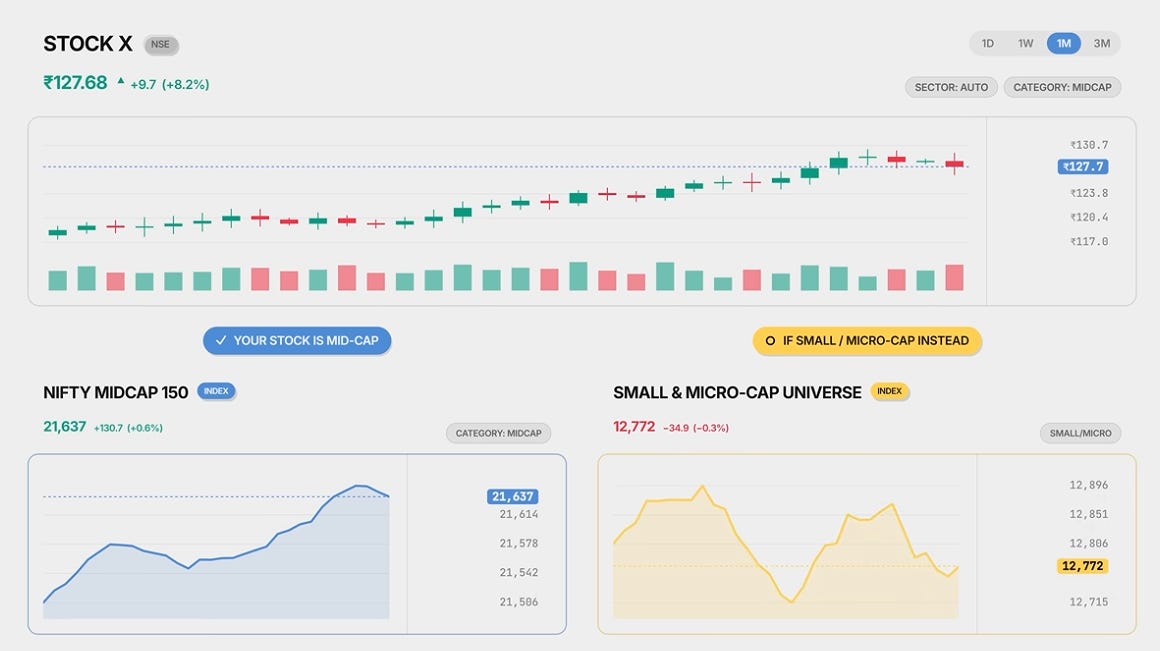Click the 12,715 axis label
1160x651 pixels.
[x=1088, y=602]
